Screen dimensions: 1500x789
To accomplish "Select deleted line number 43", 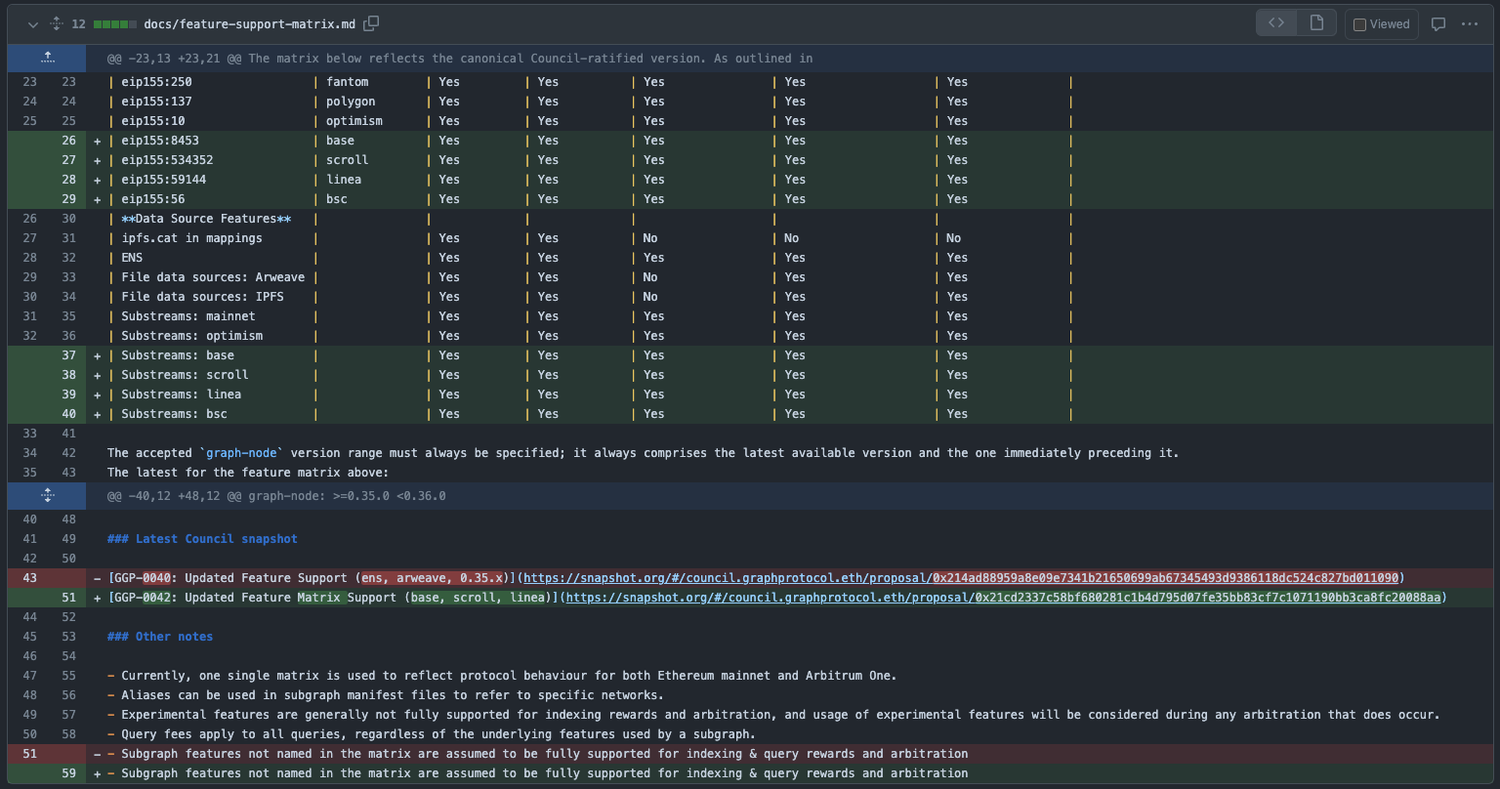I will pos(29,578).
